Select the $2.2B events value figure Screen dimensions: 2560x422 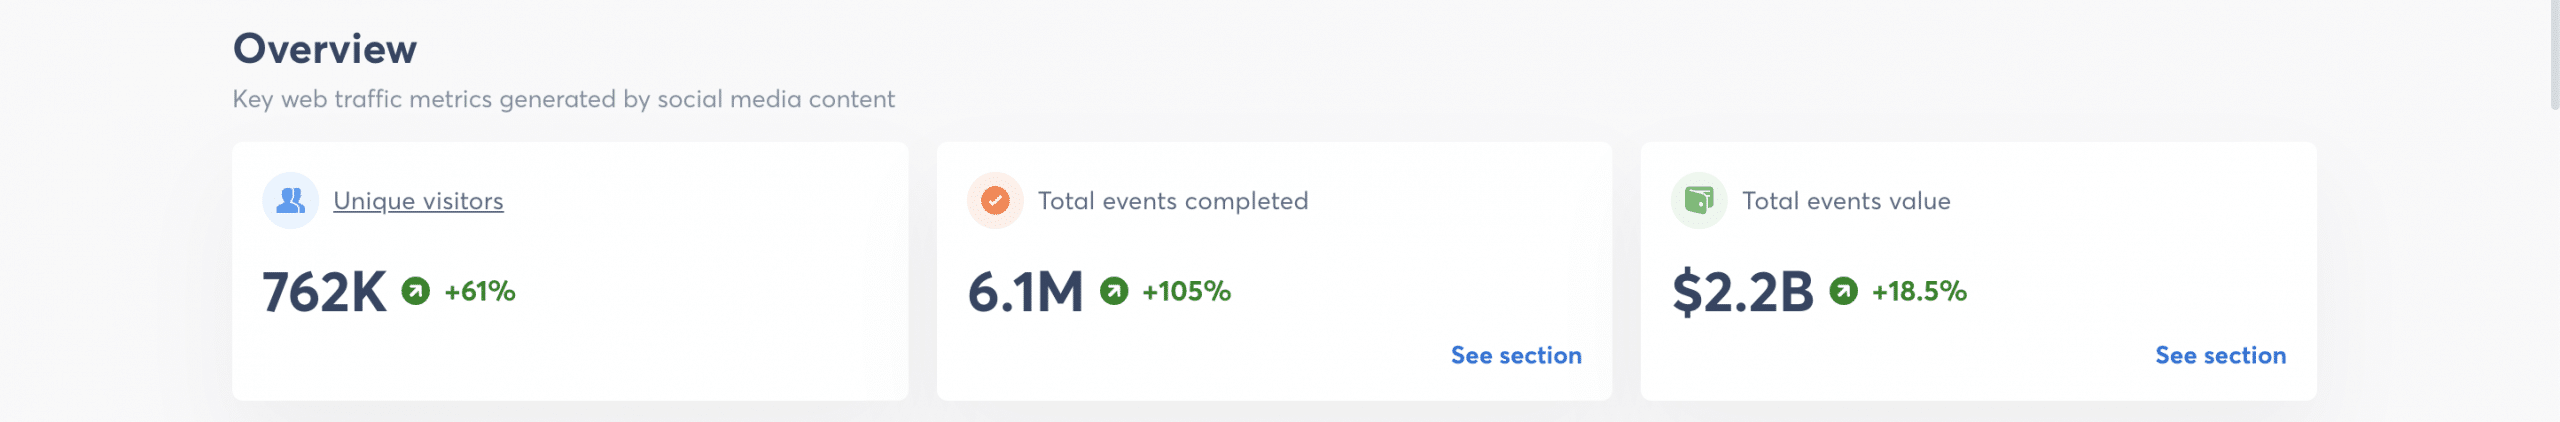pyautogui.click(x=1742, y=292)
